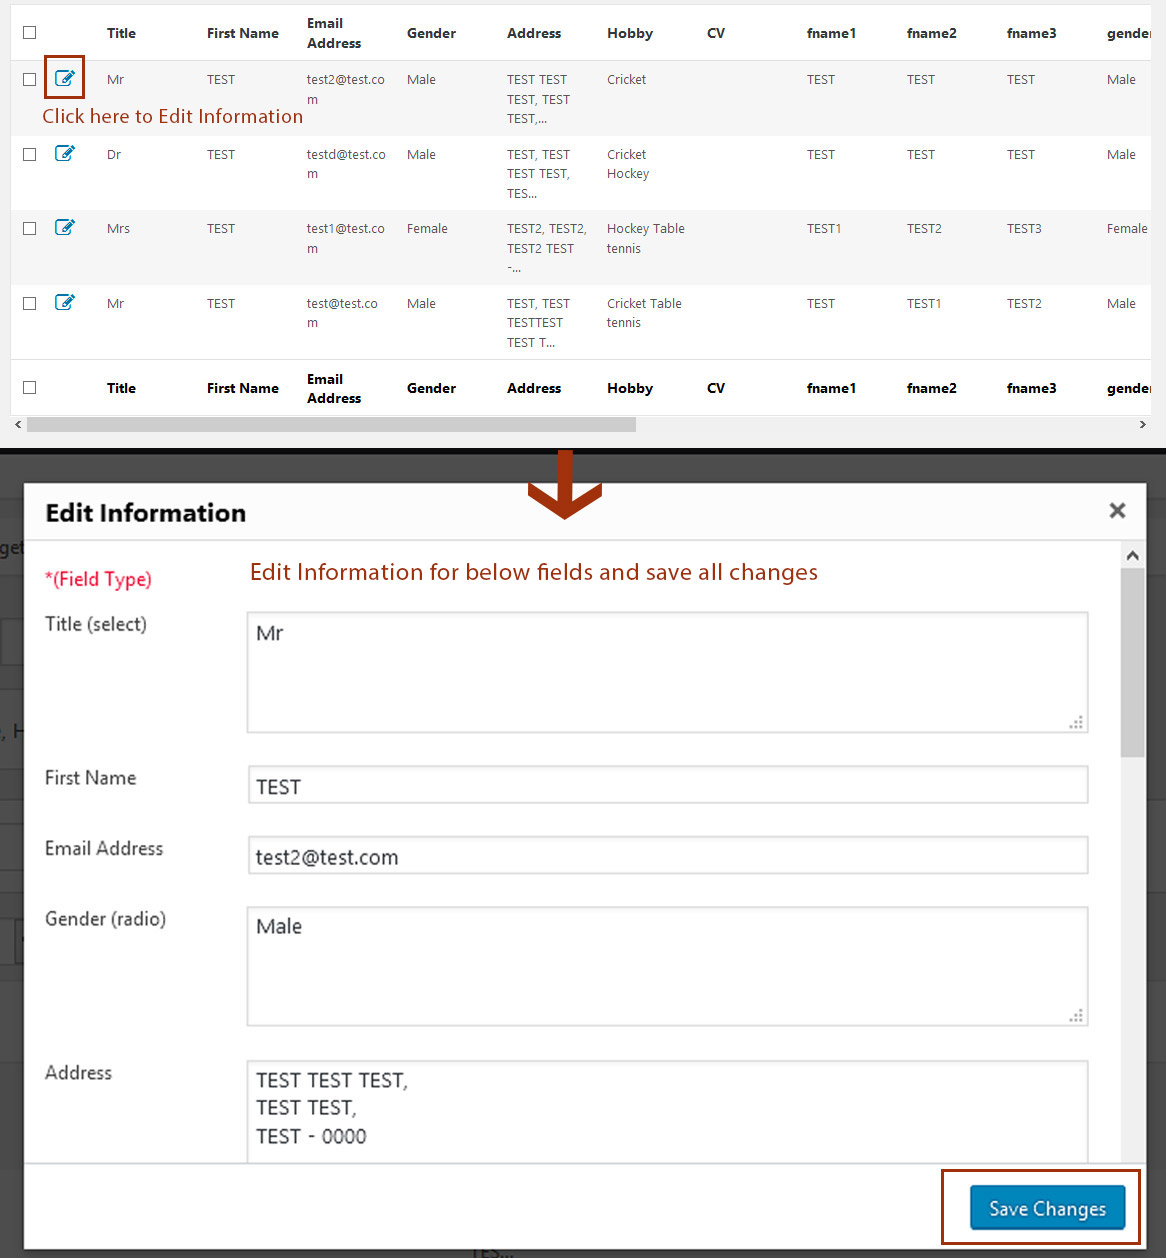
Task: Click the left scroll arrow under table
Action: pos(18,425)
